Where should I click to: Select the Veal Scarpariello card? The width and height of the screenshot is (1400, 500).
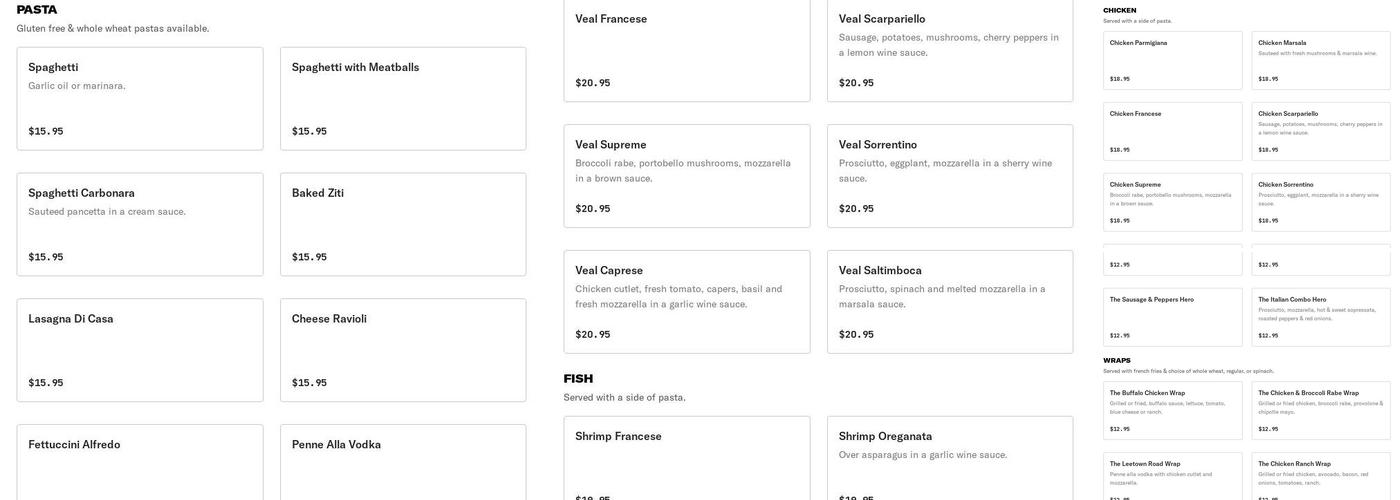click(950, 50)
